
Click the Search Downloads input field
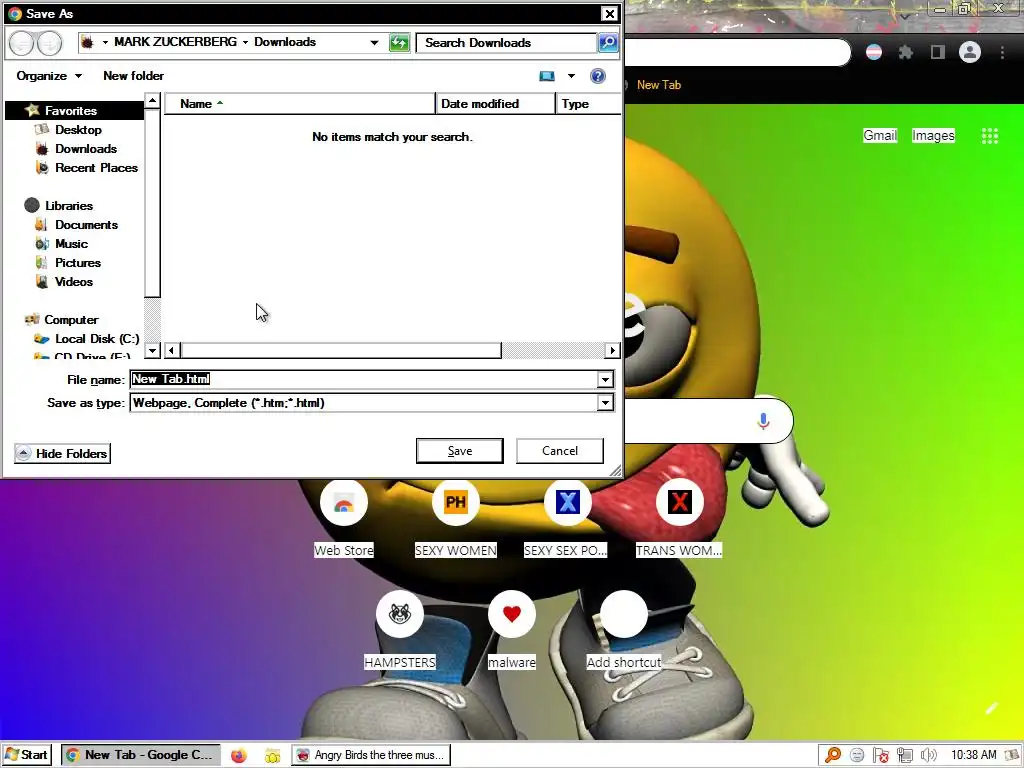pyautogui.click(x=506, y=43)
